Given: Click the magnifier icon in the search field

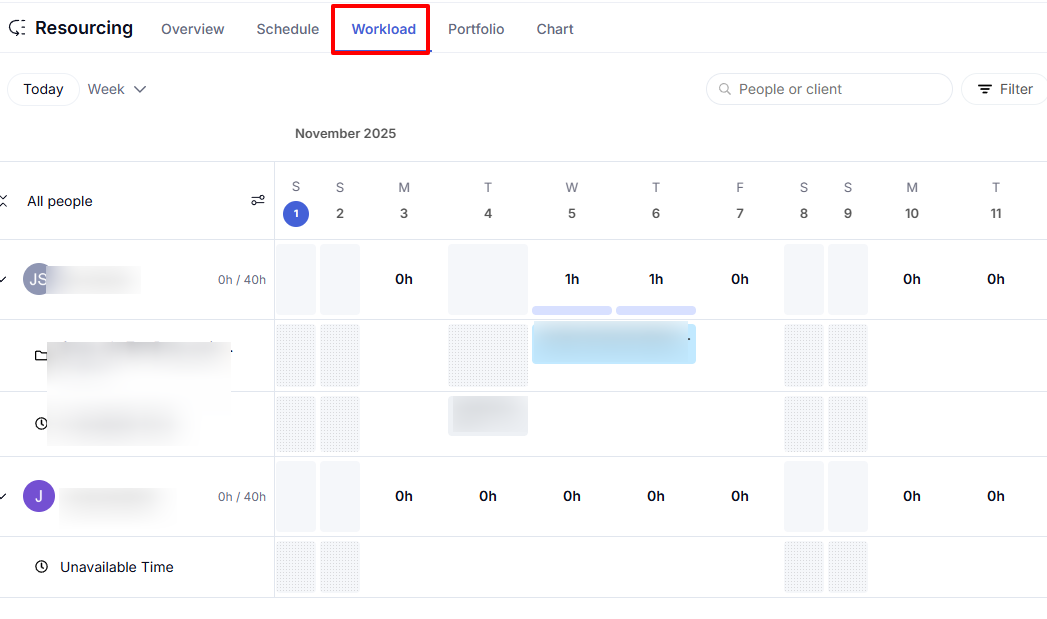Looking at the screenshot, I should pyautogui.click(x=723, y=89).
